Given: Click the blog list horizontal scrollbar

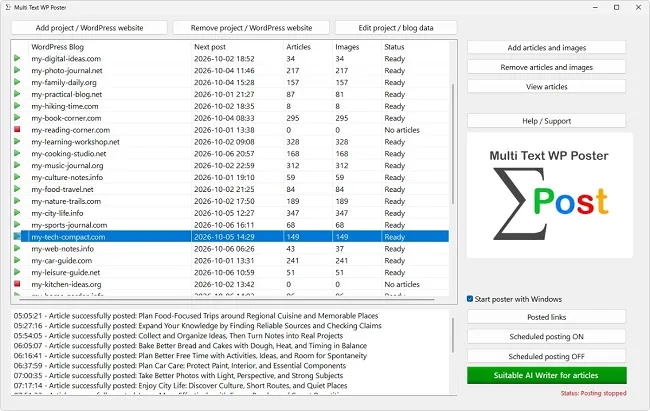Looking at the screenshot, I should (227, 299).
